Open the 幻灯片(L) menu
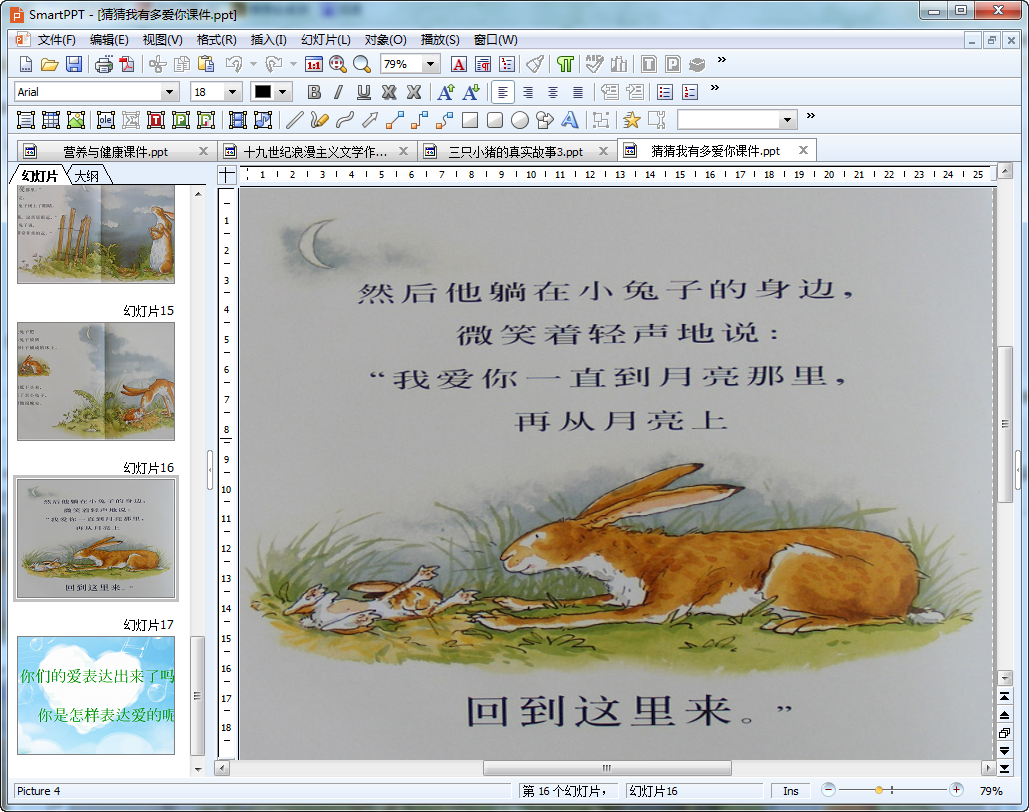 (326, 40)
